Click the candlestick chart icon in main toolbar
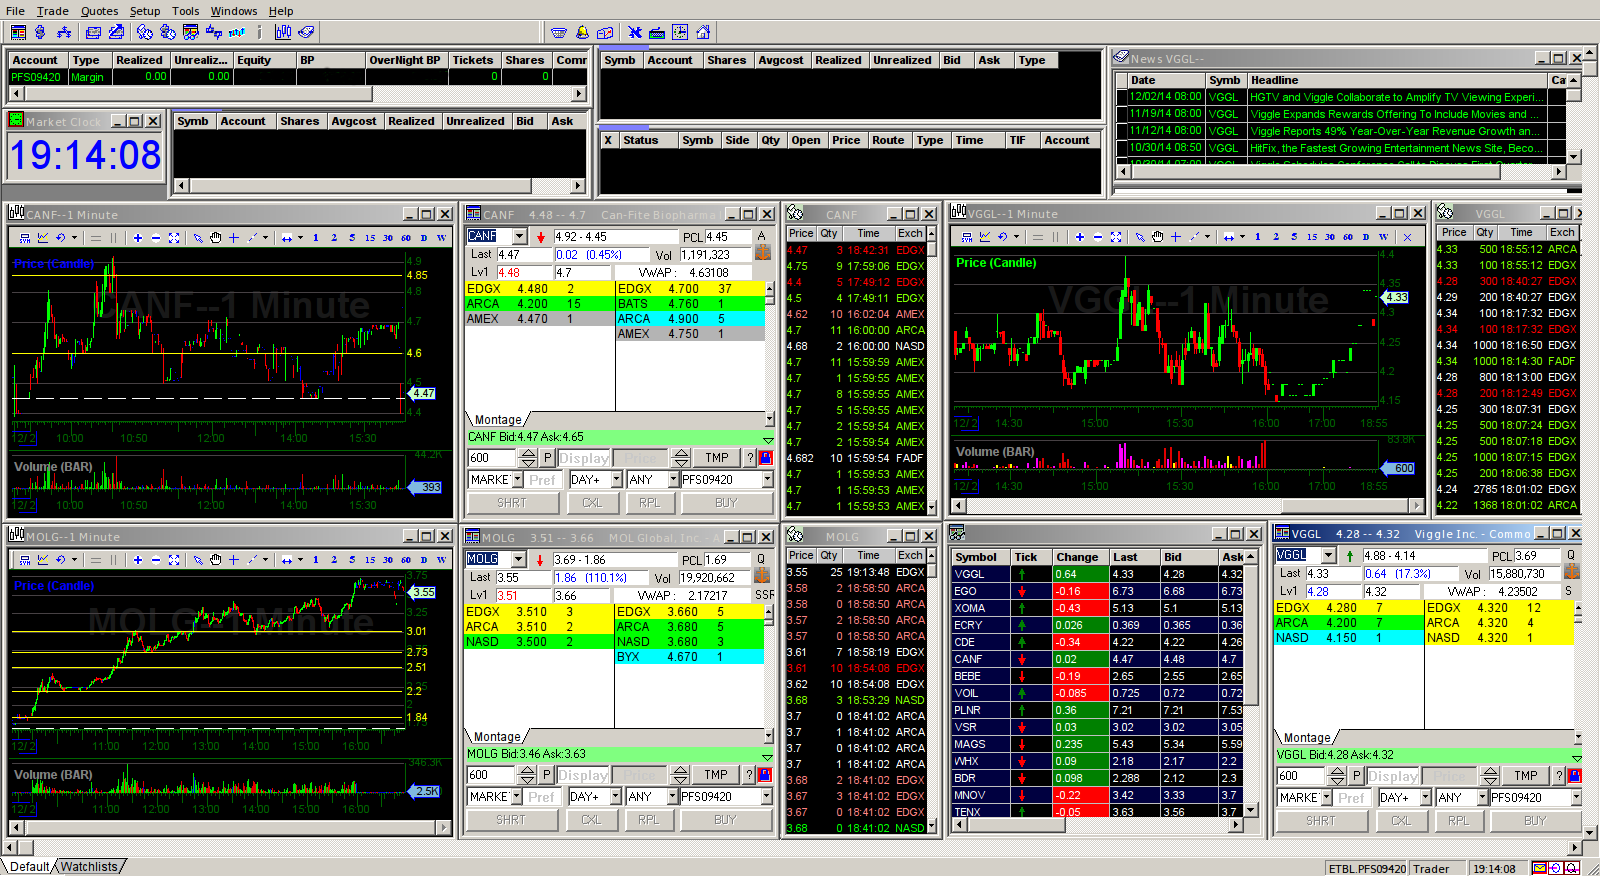 pos(283,33)
